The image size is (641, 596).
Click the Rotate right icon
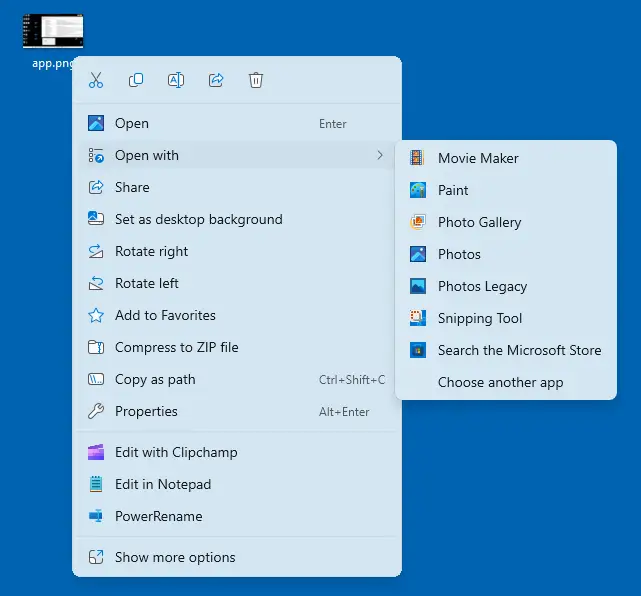[96, 251]
